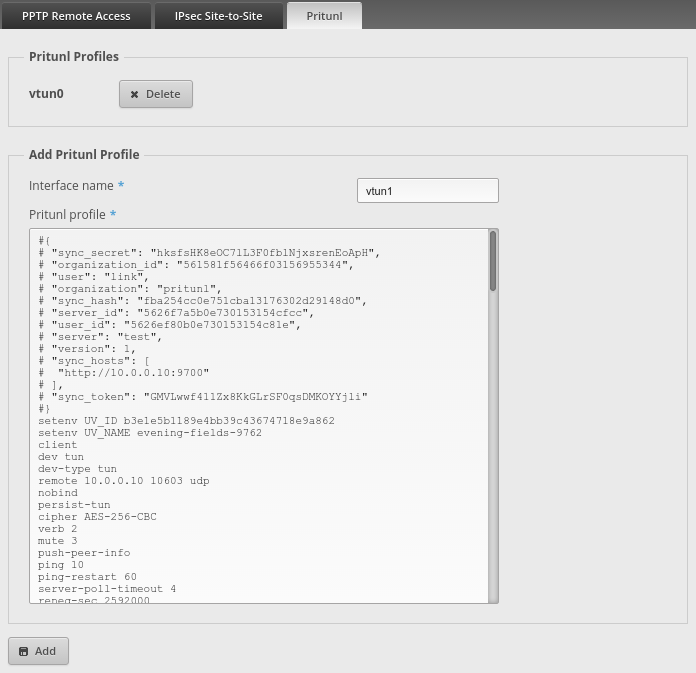Delete the vtun0 profile

[156, 94]
